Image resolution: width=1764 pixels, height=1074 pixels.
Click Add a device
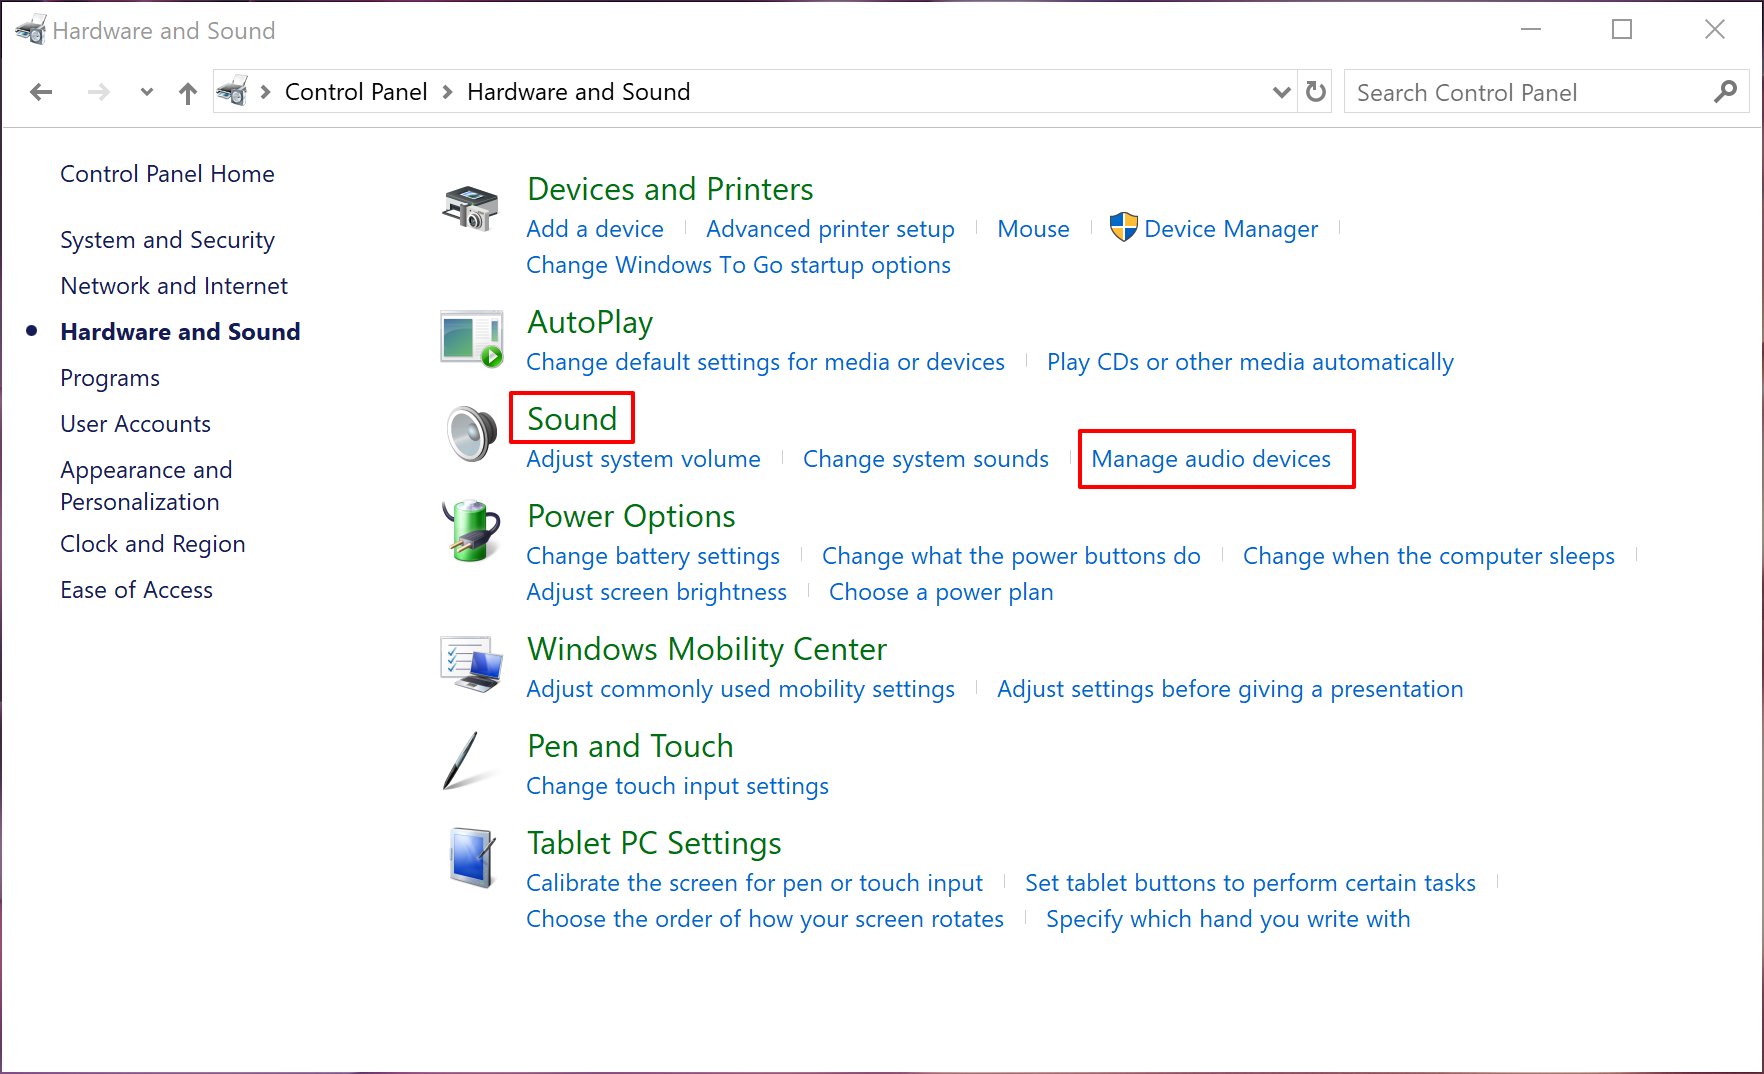tap(595, 229)
